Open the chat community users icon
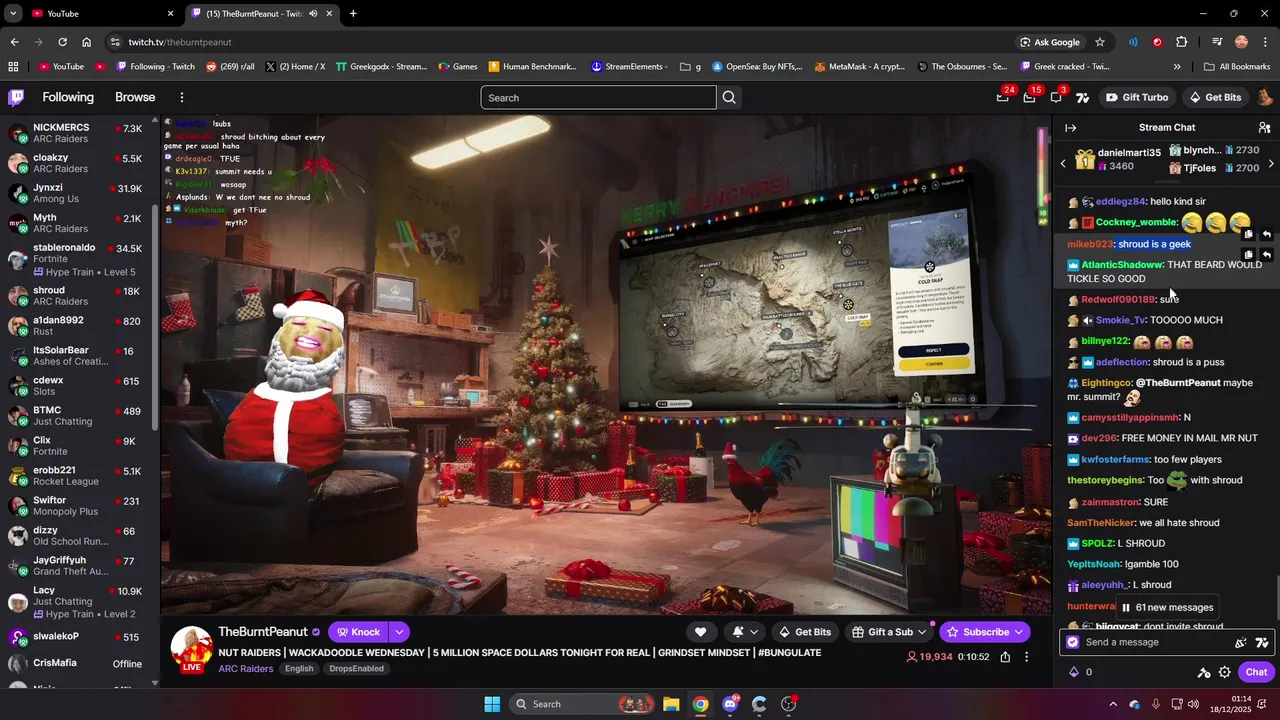 coord(1264,128)
